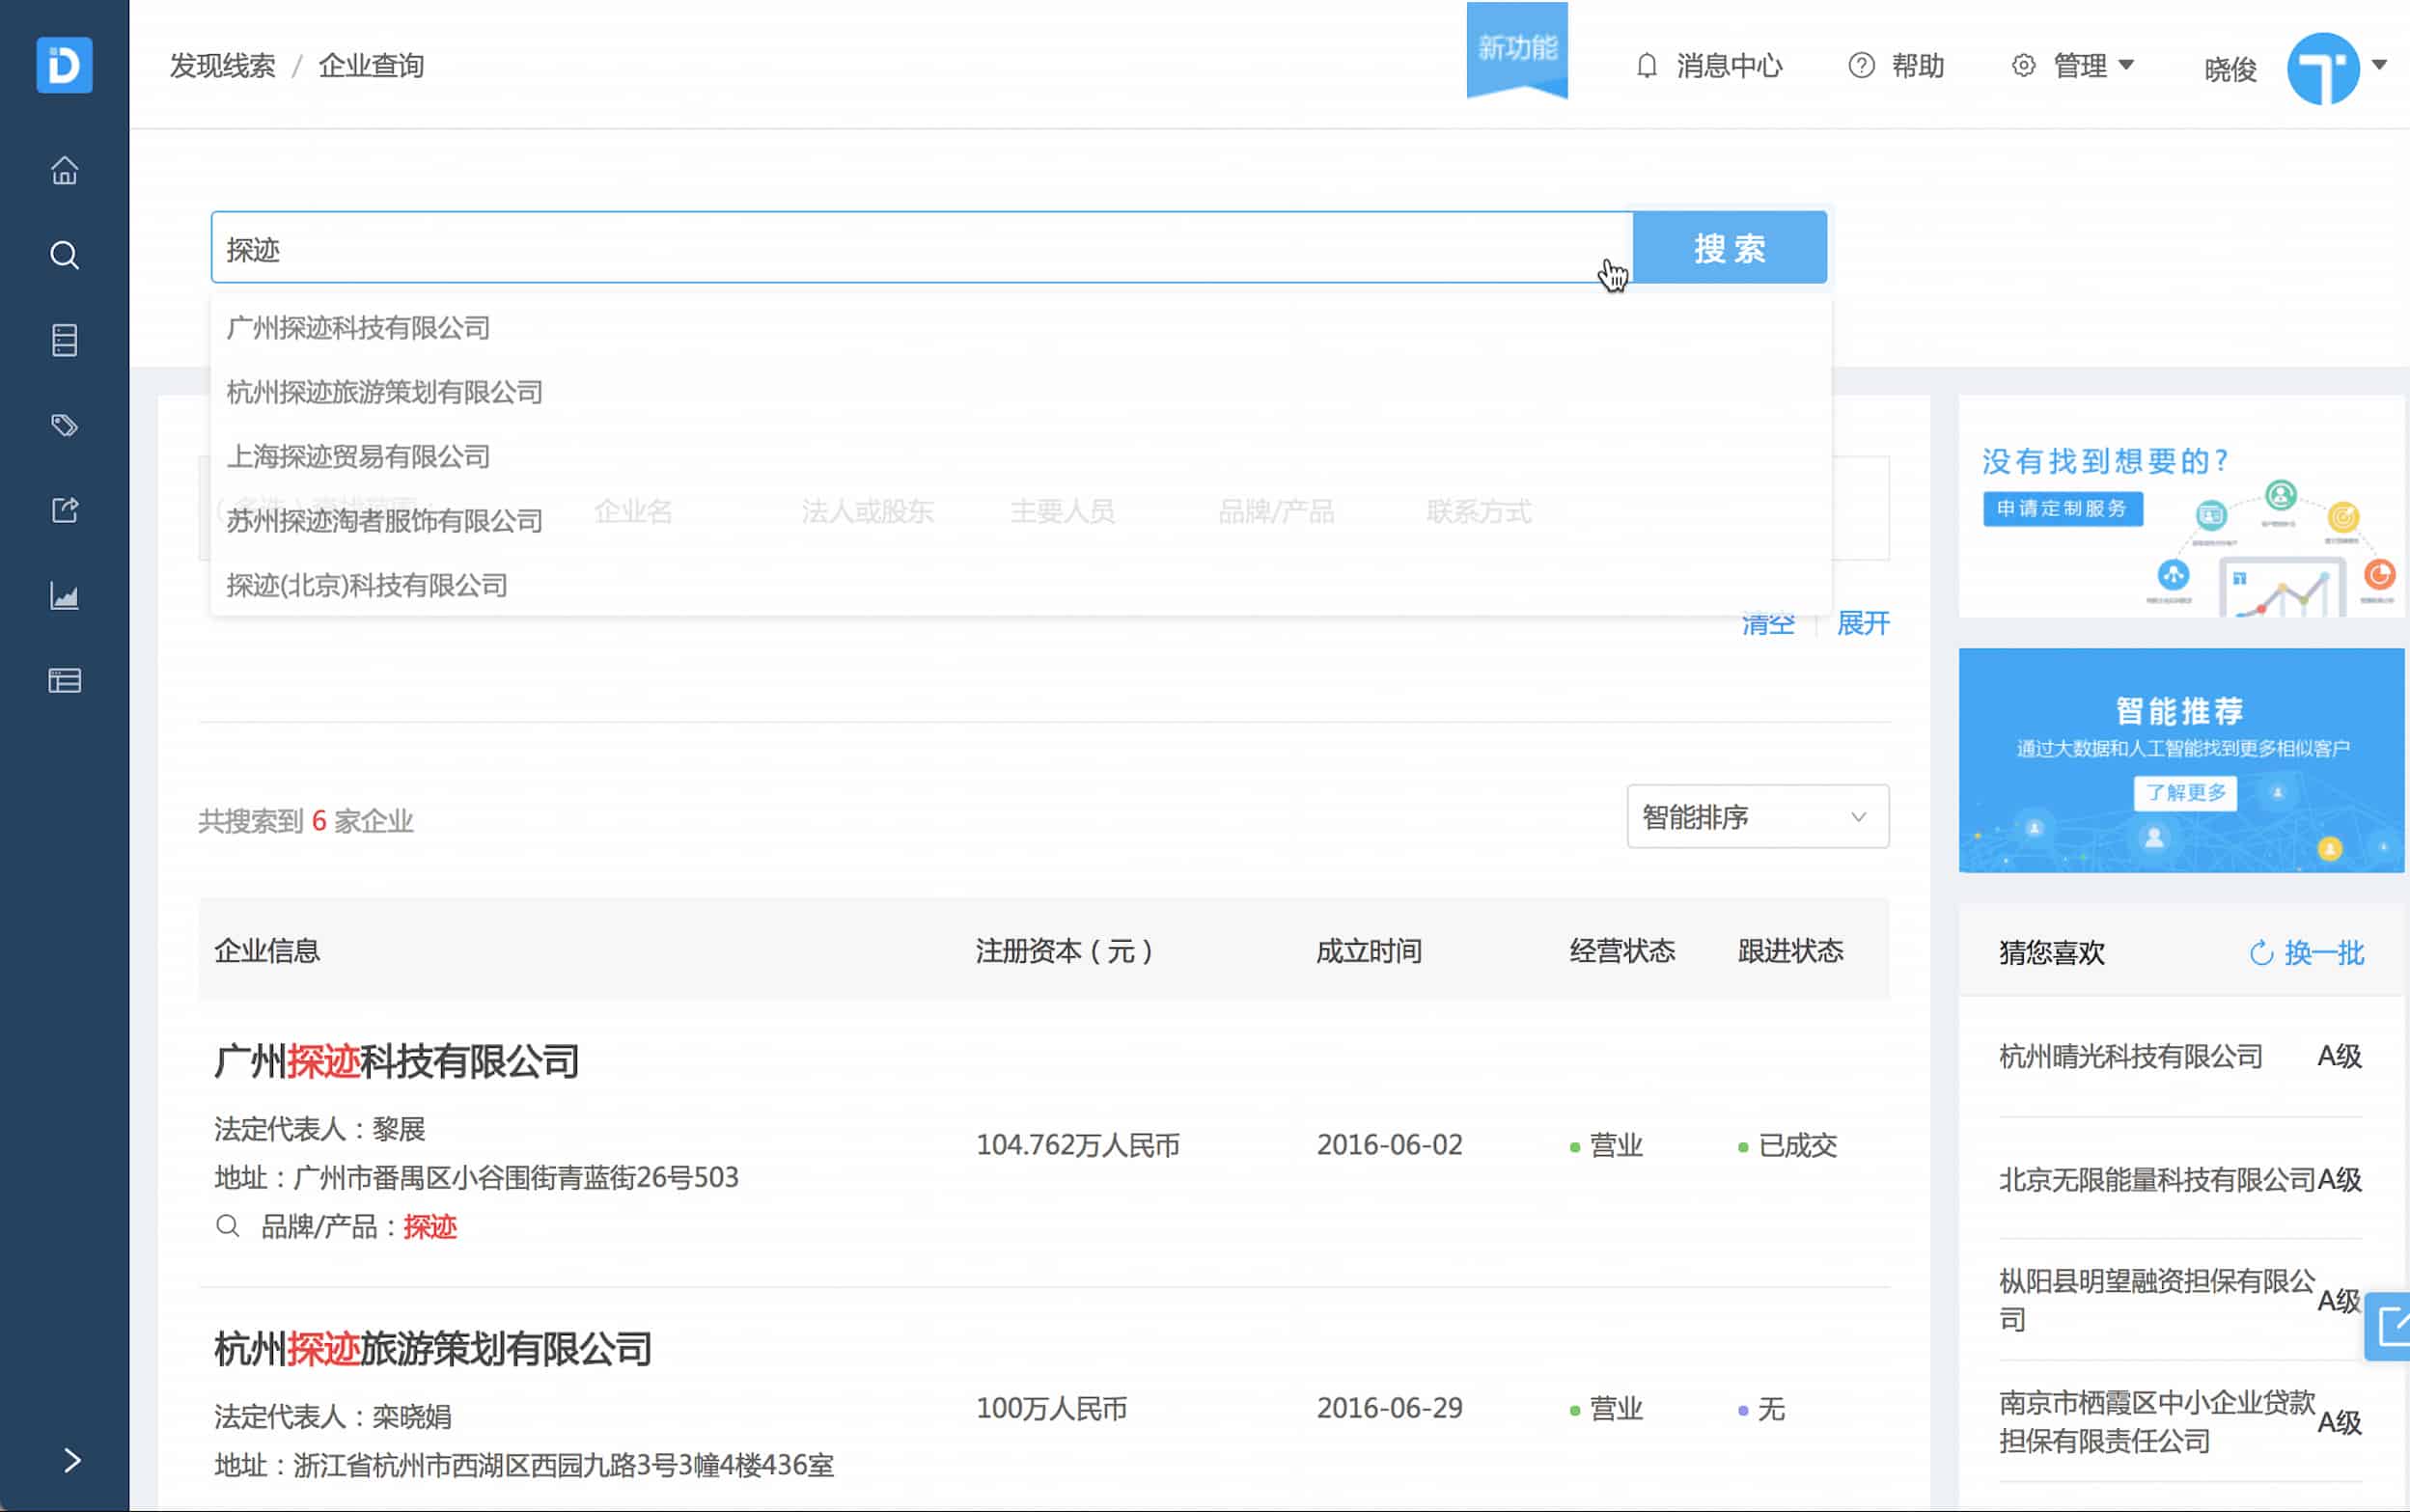This screenshot has width=2410, height=1512.
Task: Open the home icon in sidebar
Action: click(x=64, y=170)
